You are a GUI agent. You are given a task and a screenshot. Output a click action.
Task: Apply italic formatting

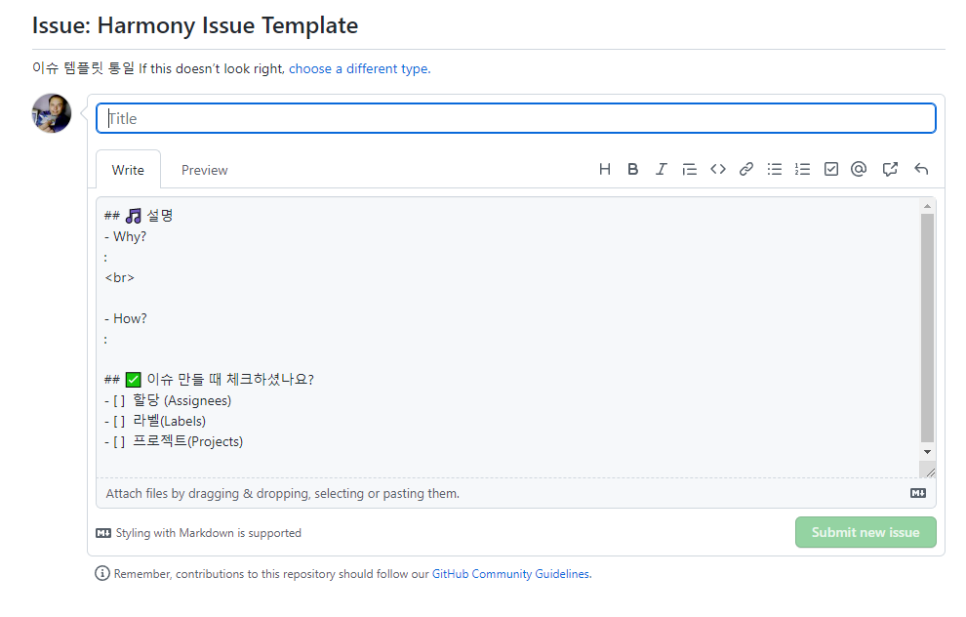click(661, 169)
